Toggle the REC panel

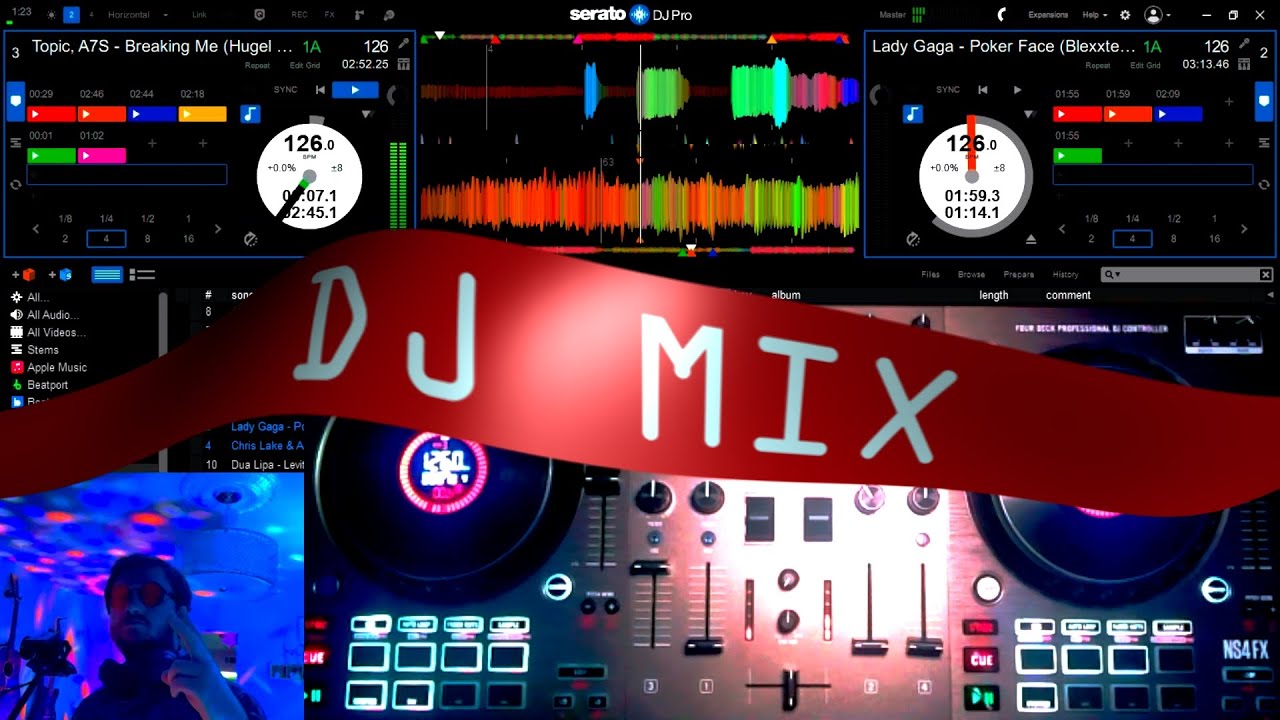coord(299,15)
